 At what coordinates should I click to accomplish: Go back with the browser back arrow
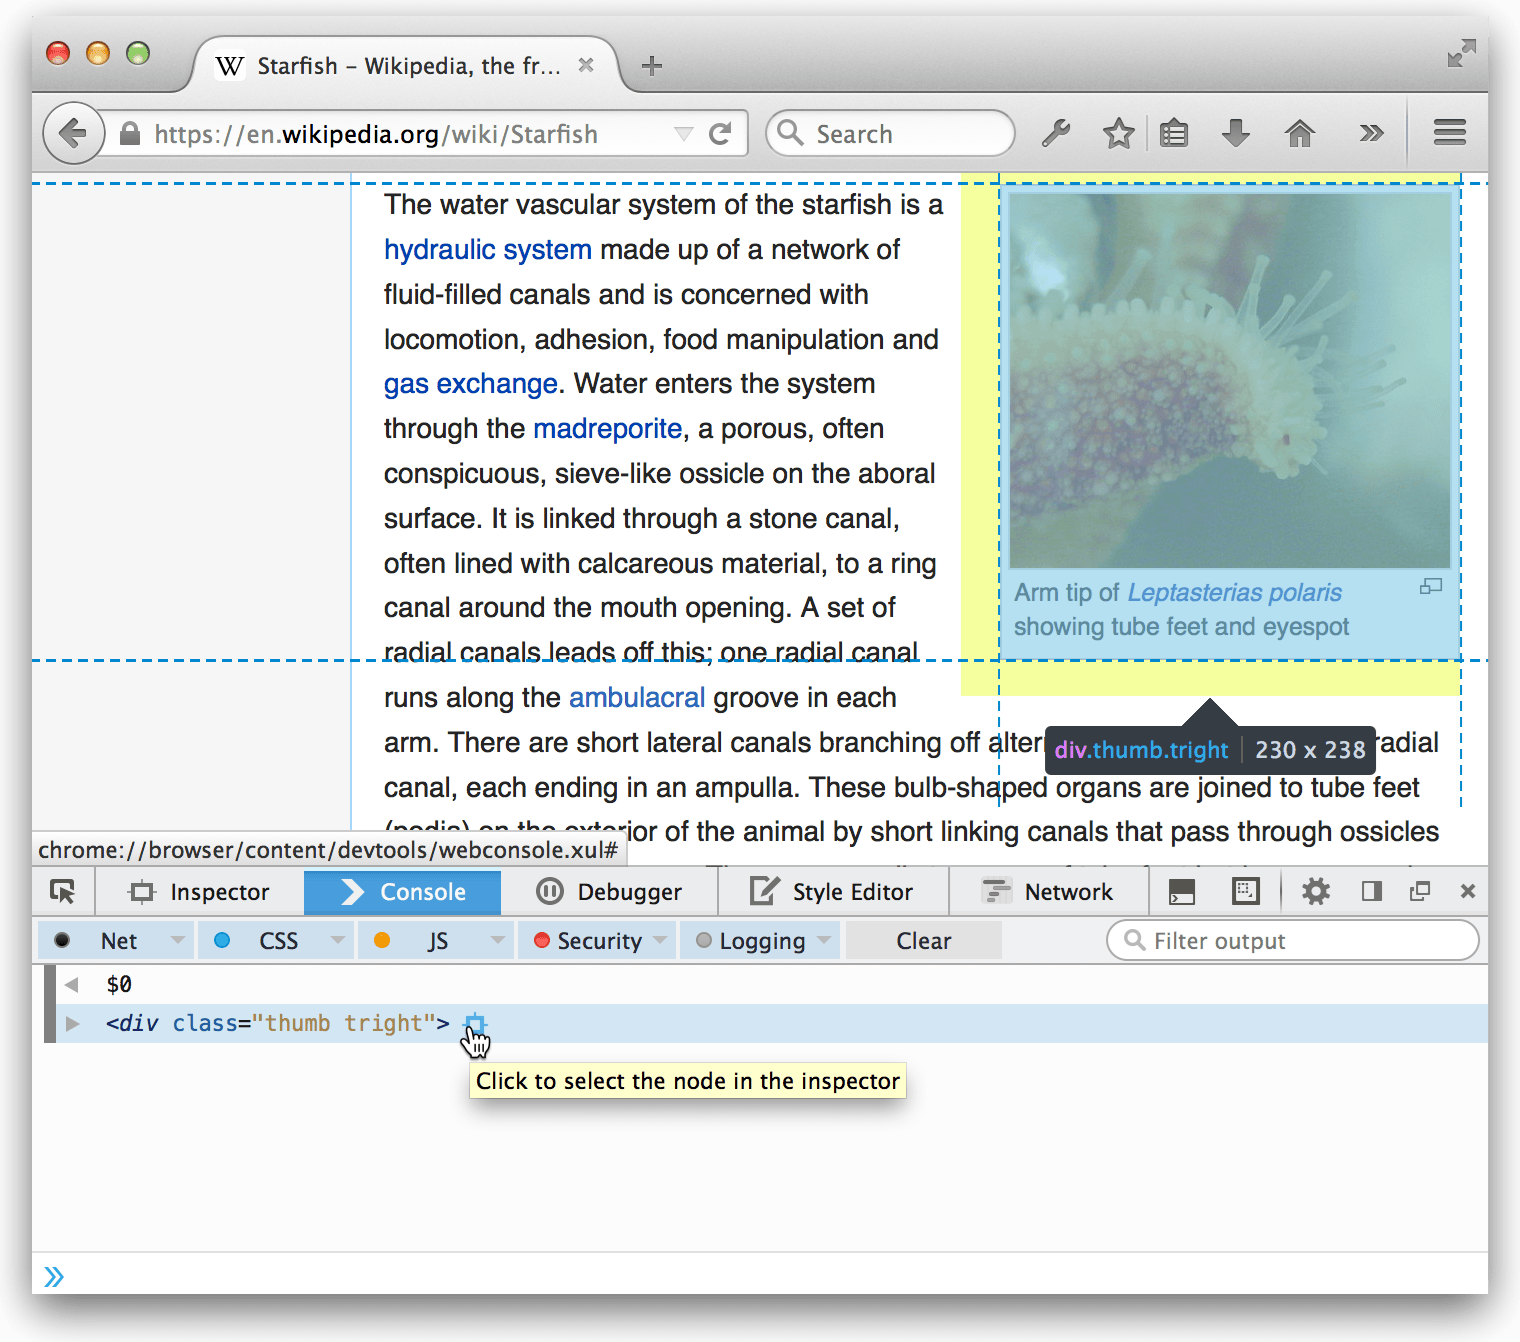click(73, 133)
